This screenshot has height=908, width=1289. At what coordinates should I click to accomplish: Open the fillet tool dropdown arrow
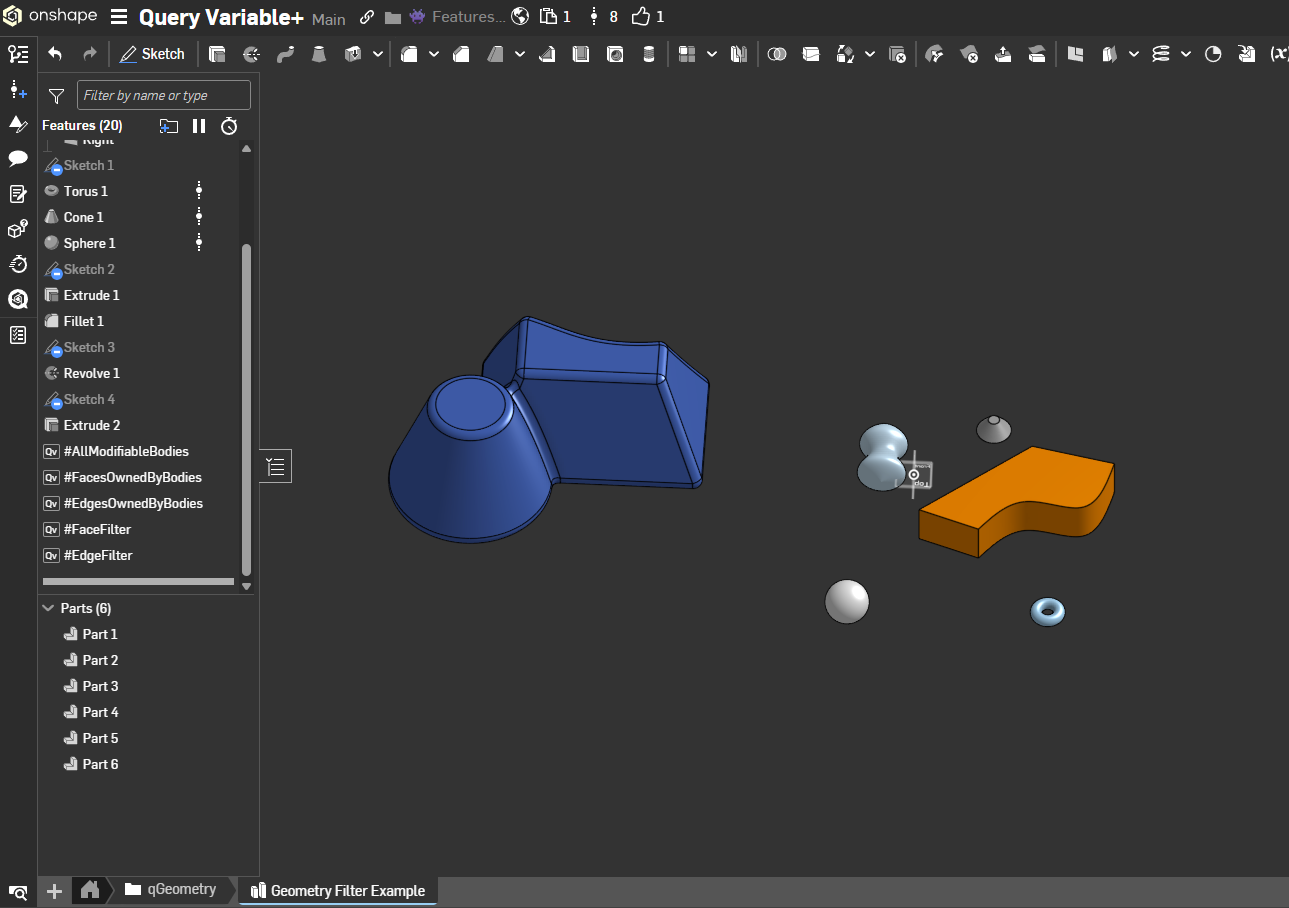coord(434,54)
